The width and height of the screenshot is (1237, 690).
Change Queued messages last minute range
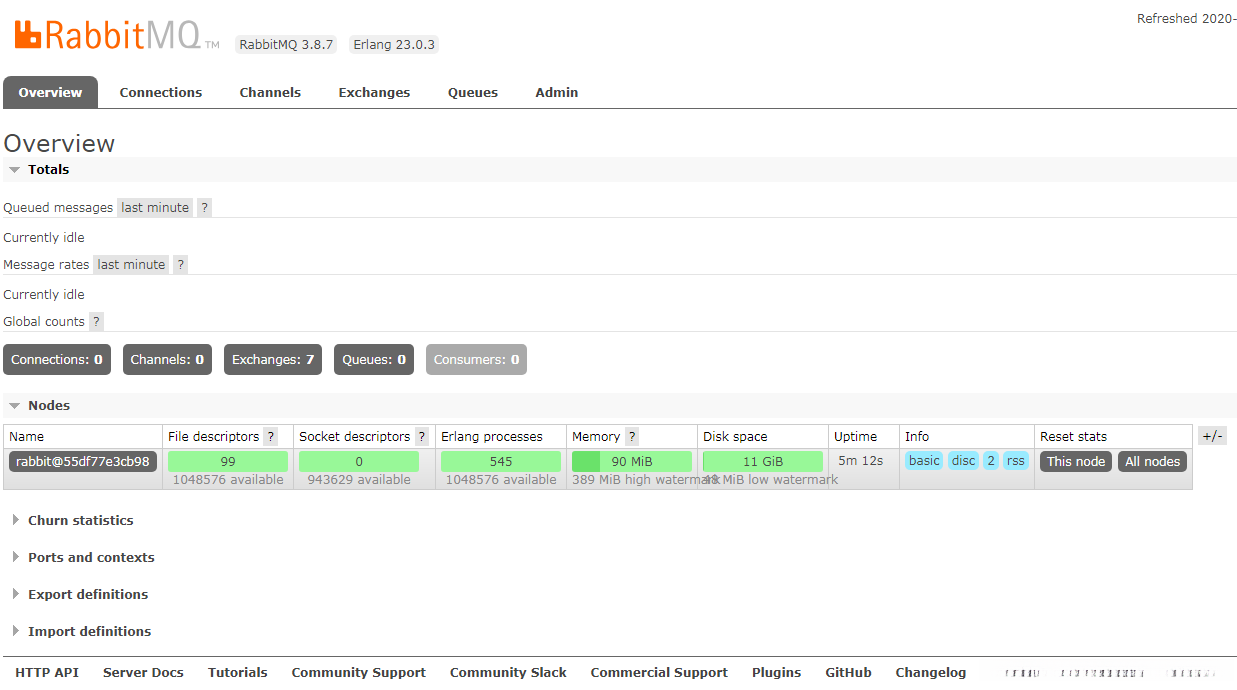coord(155,208)
